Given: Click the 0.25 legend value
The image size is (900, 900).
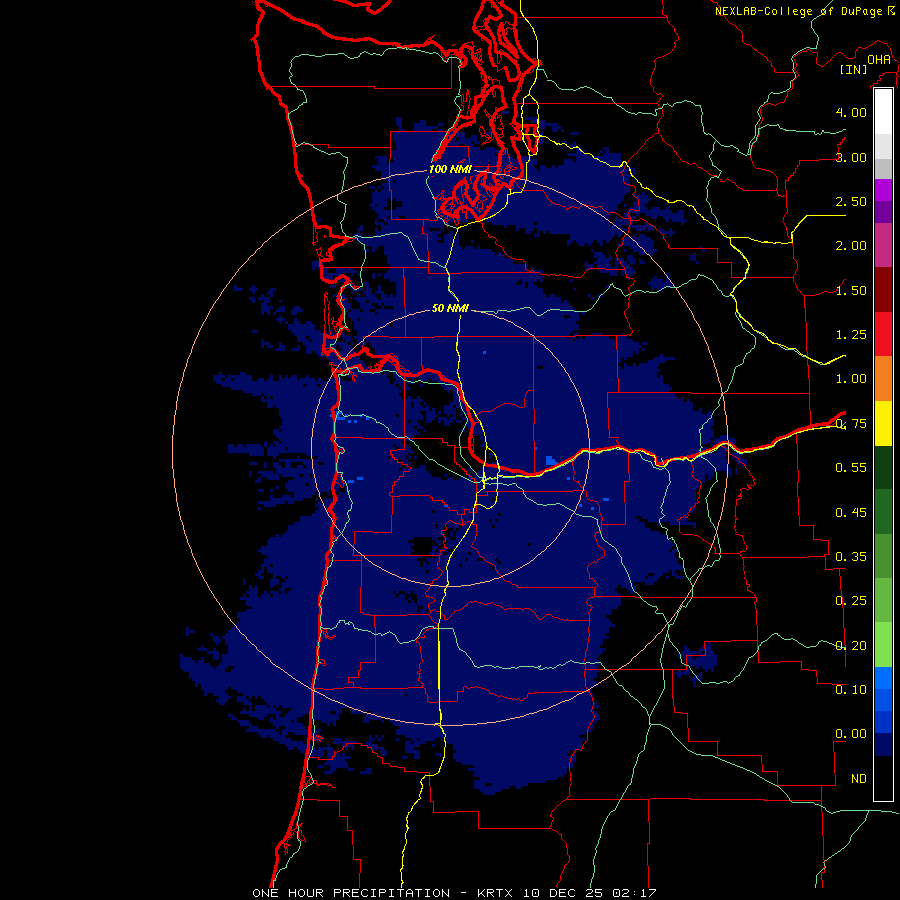Looking at the screenshot, I should coord(851,601).
